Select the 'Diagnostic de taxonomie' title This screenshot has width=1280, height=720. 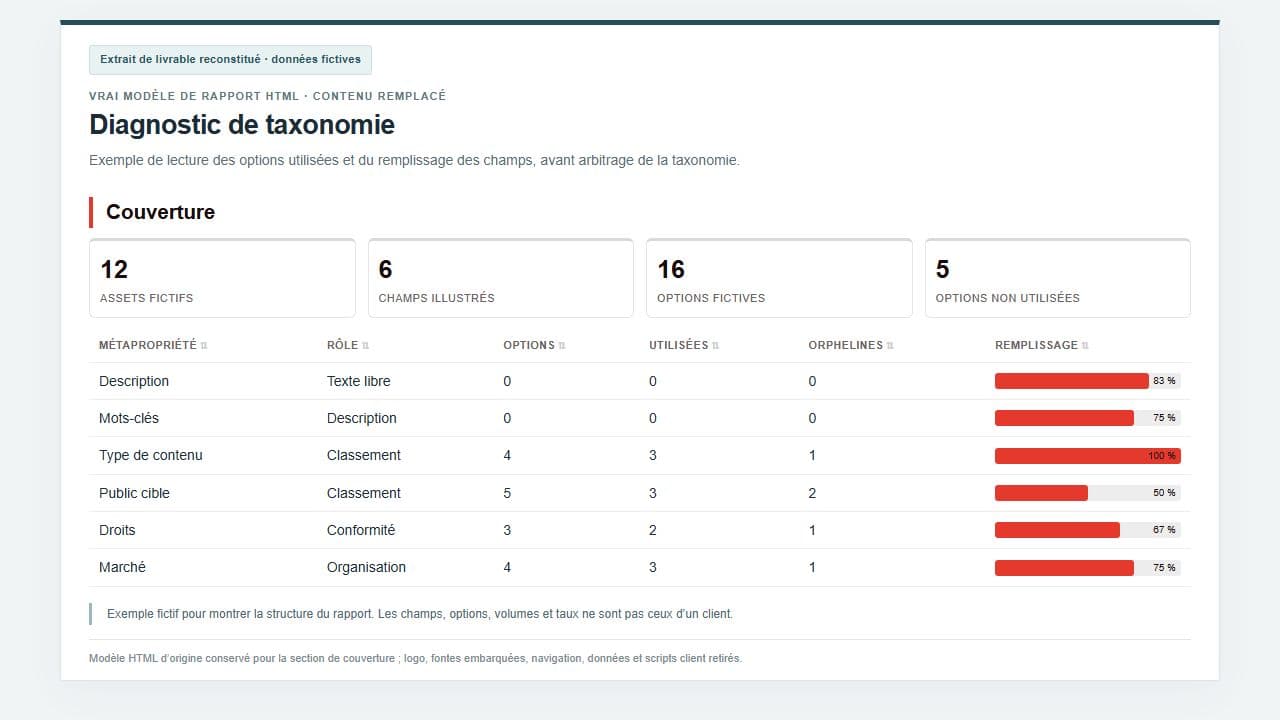242,125
